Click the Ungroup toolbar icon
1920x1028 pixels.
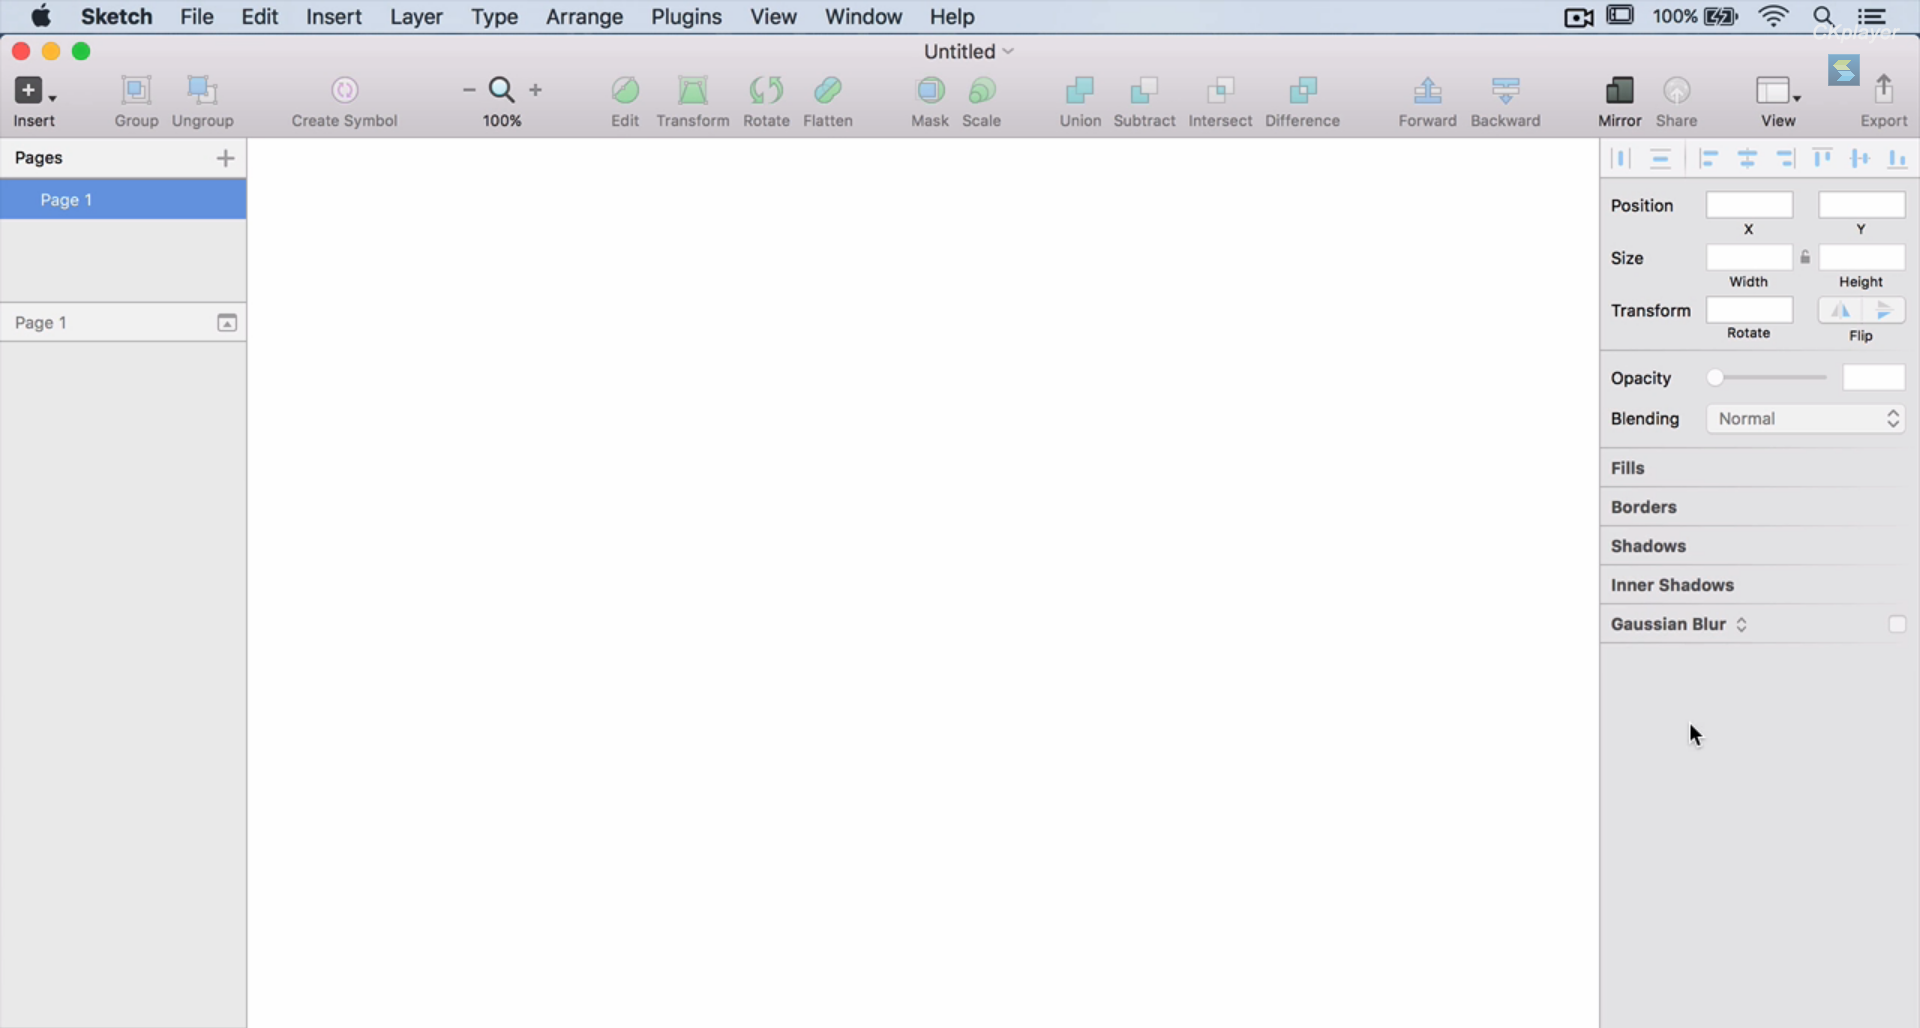[202, 90]
